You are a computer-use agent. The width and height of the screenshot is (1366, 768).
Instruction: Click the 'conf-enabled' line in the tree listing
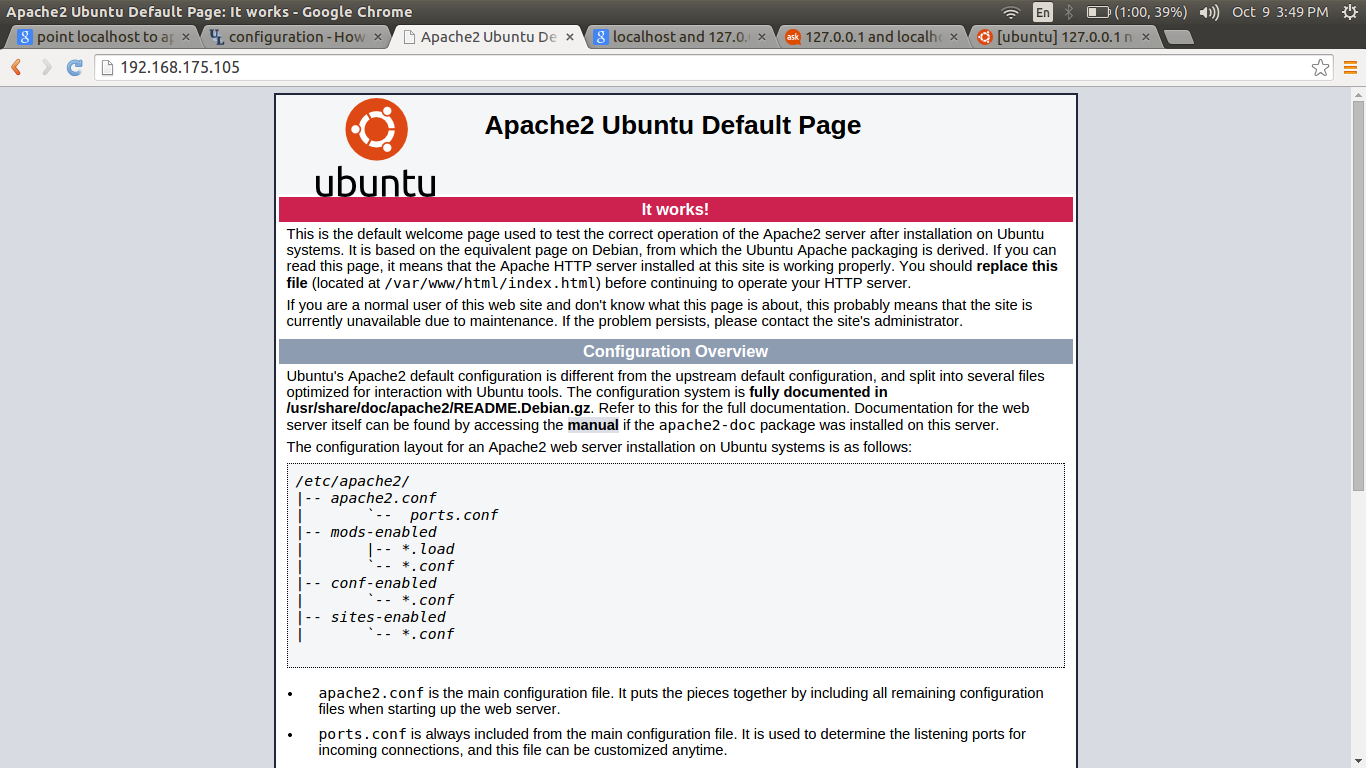384,583
